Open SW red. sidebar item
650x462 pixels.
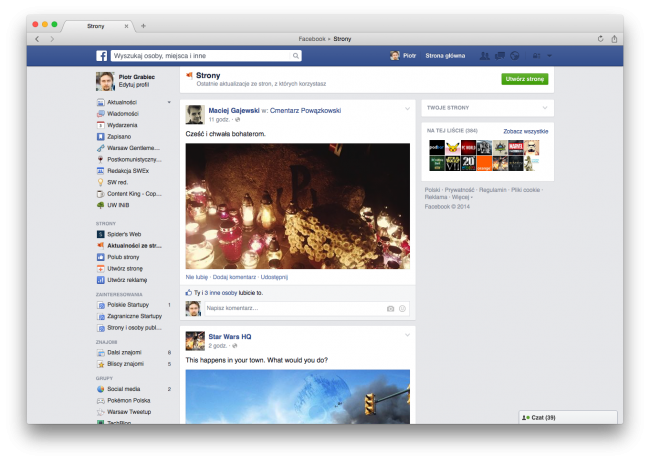click(117, 182)
